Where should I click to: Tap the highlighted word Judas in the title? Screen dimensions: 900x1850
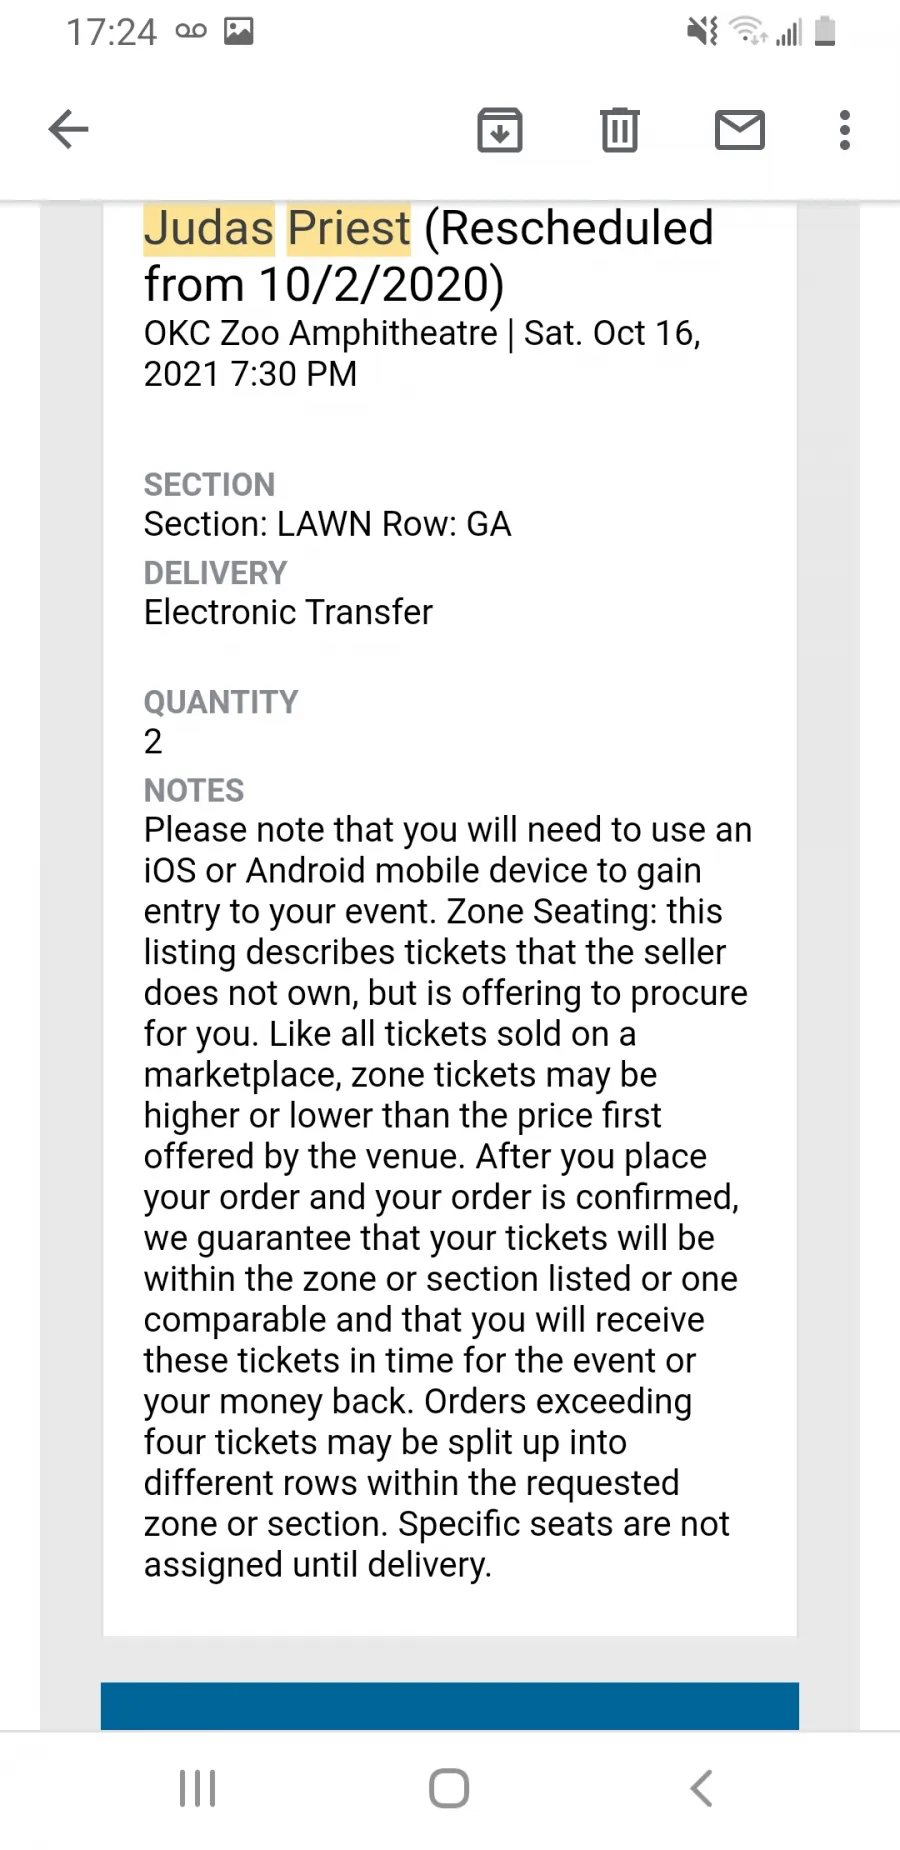[x=209, y=228]
